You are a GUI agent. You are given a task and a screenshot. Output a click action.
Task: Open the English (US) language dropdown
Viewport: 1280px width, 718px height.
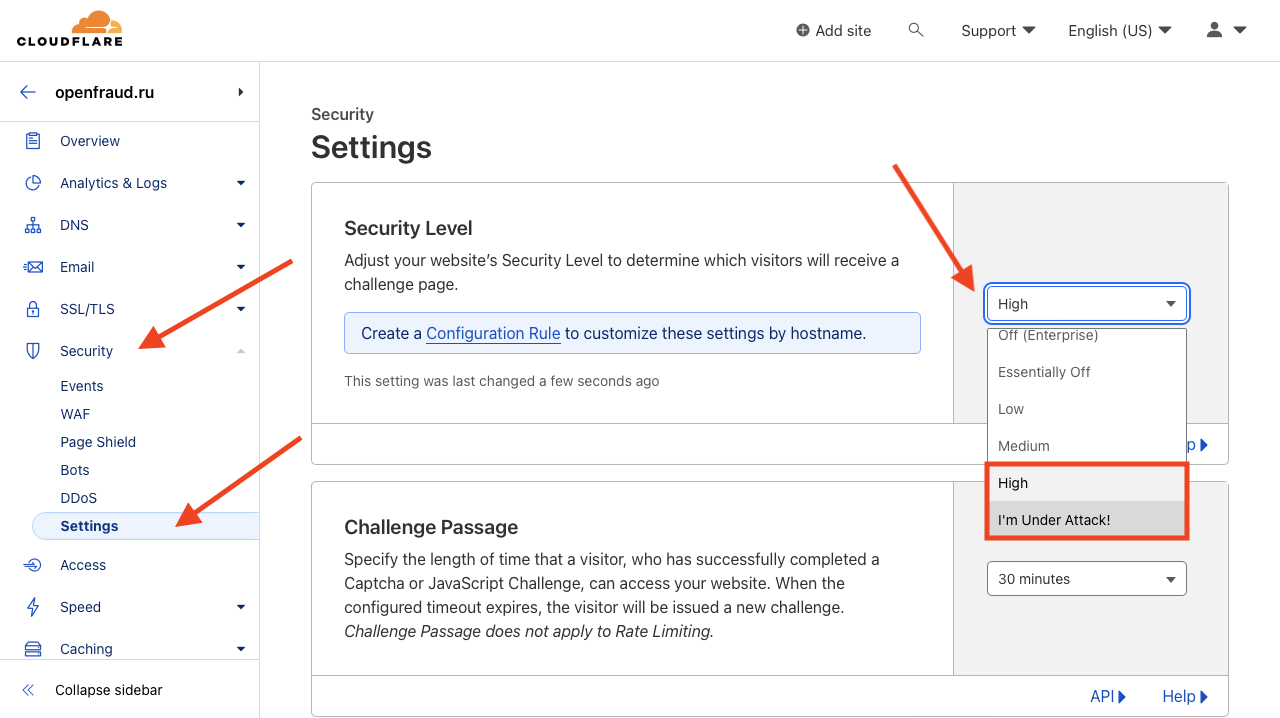[x=1120, y=31]
